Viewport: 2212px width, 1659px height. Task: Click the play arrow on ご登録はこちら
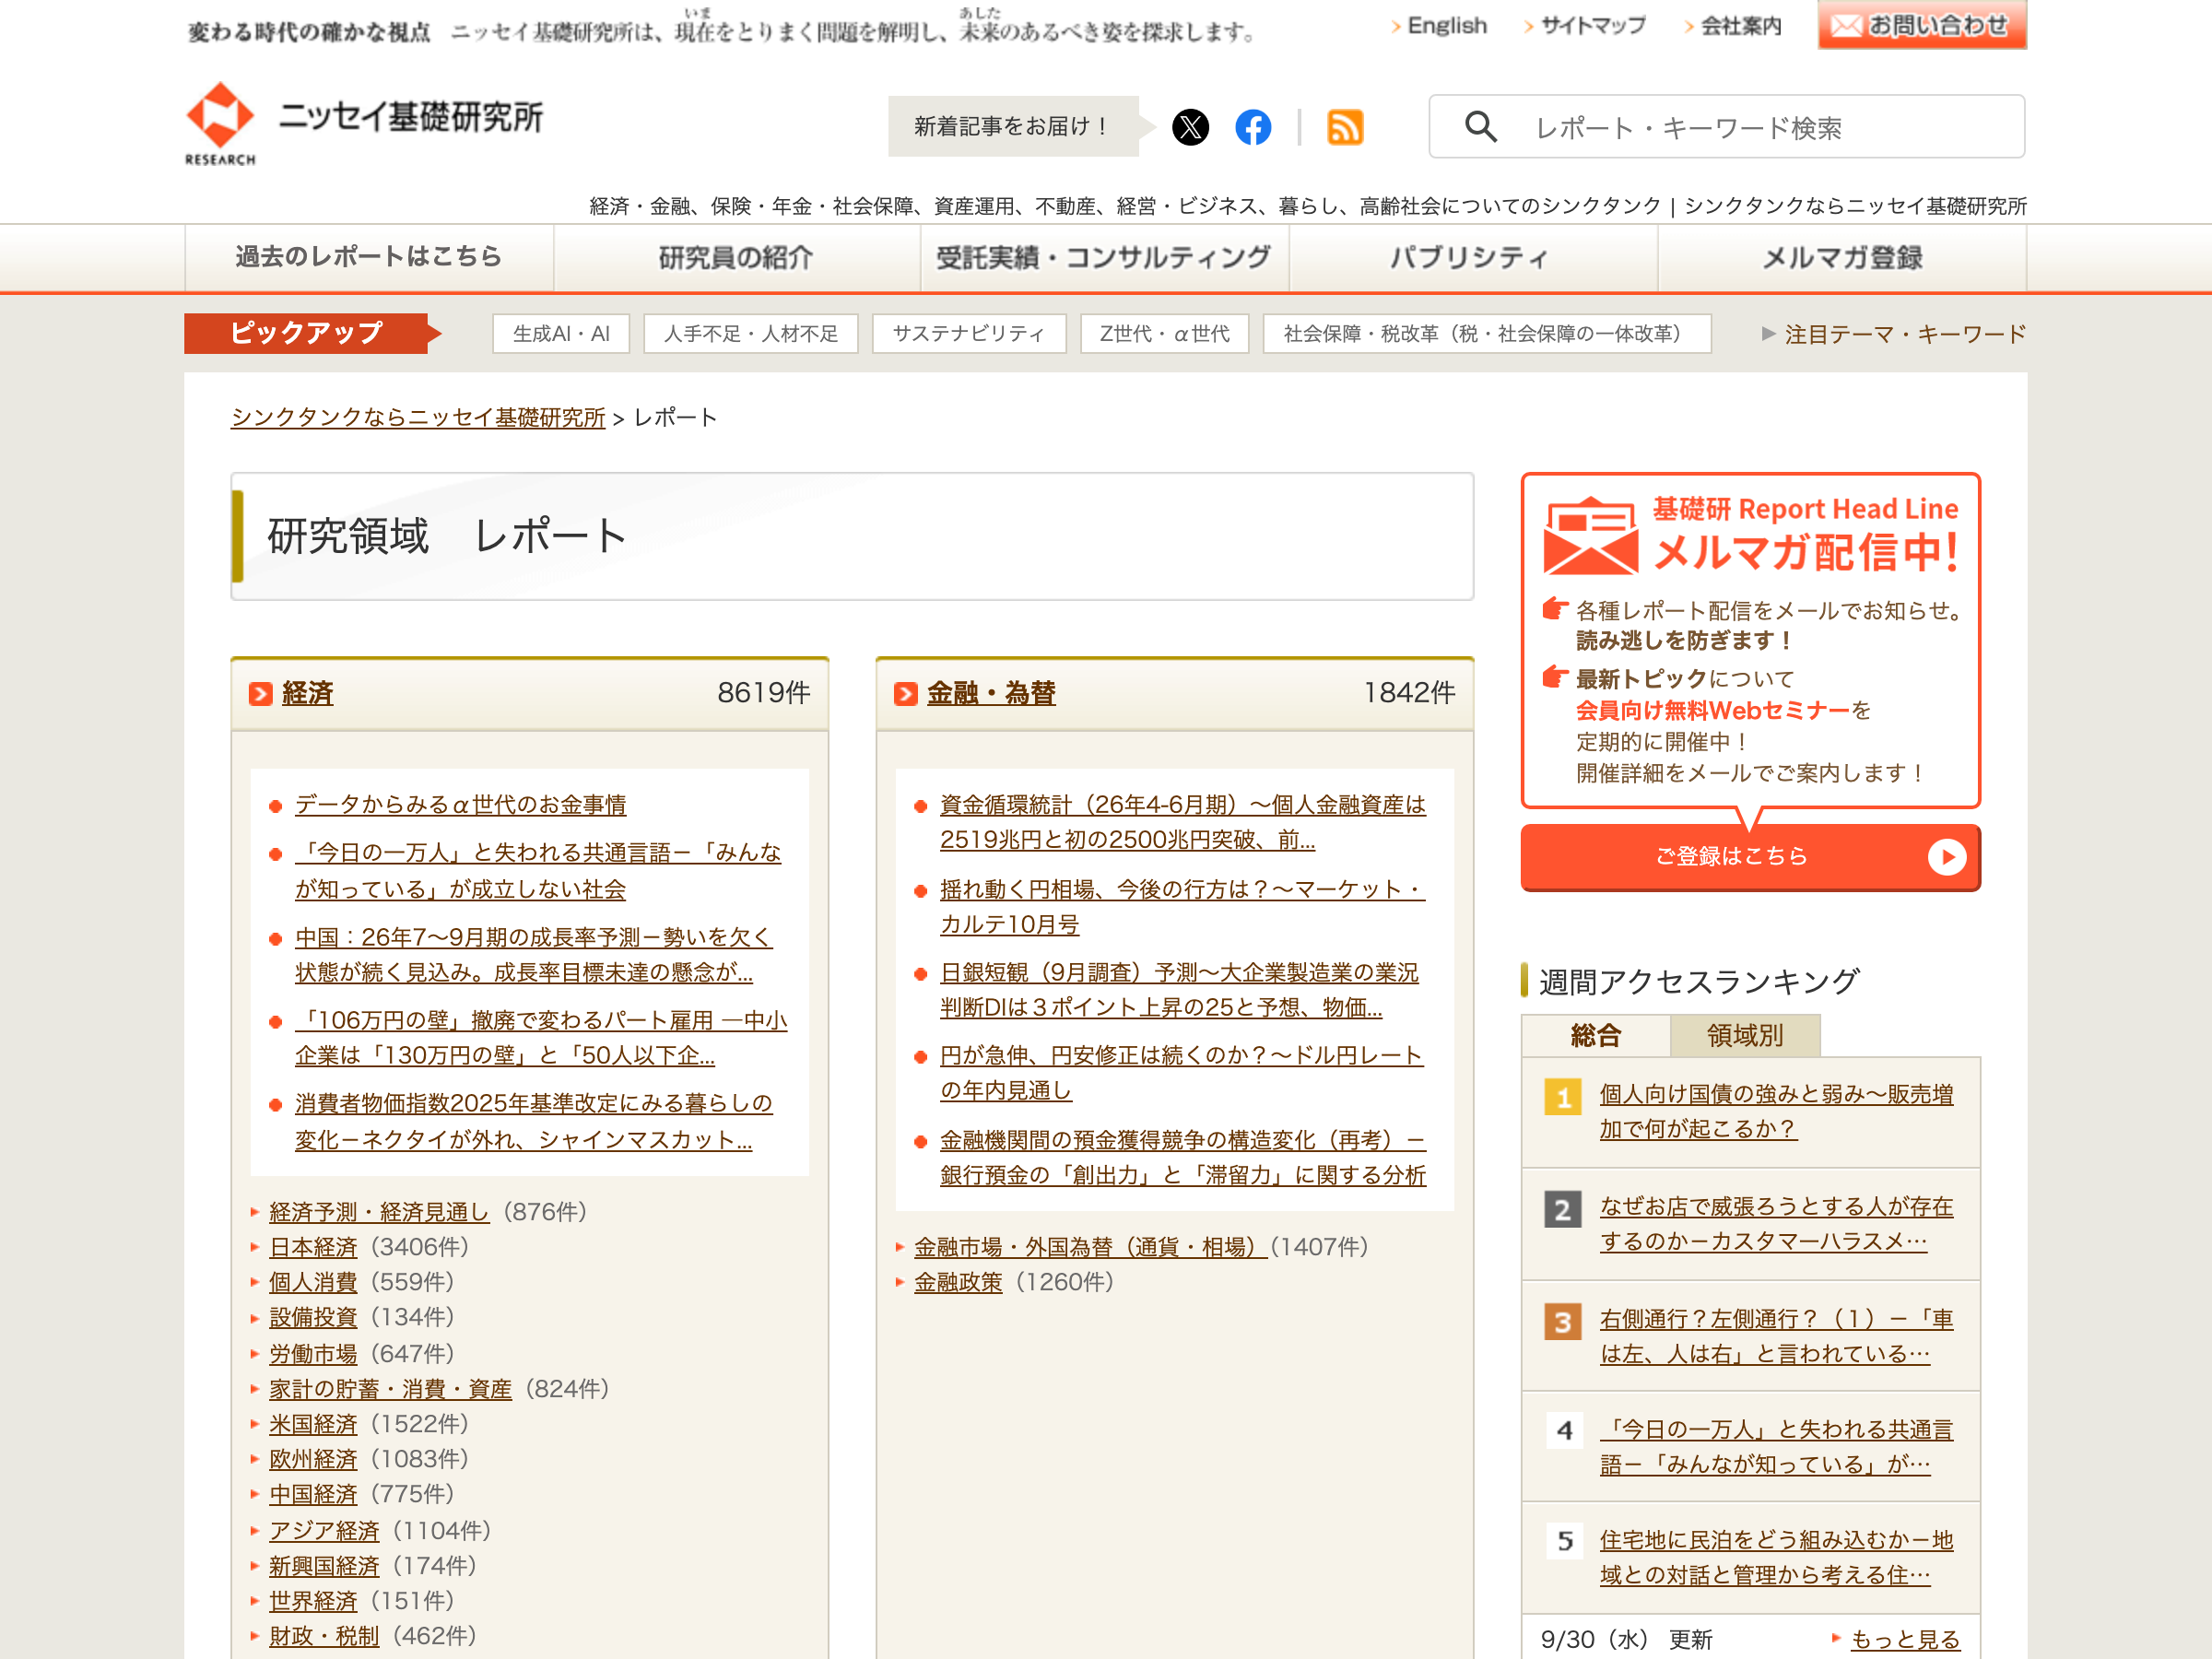coord(1946,857)
